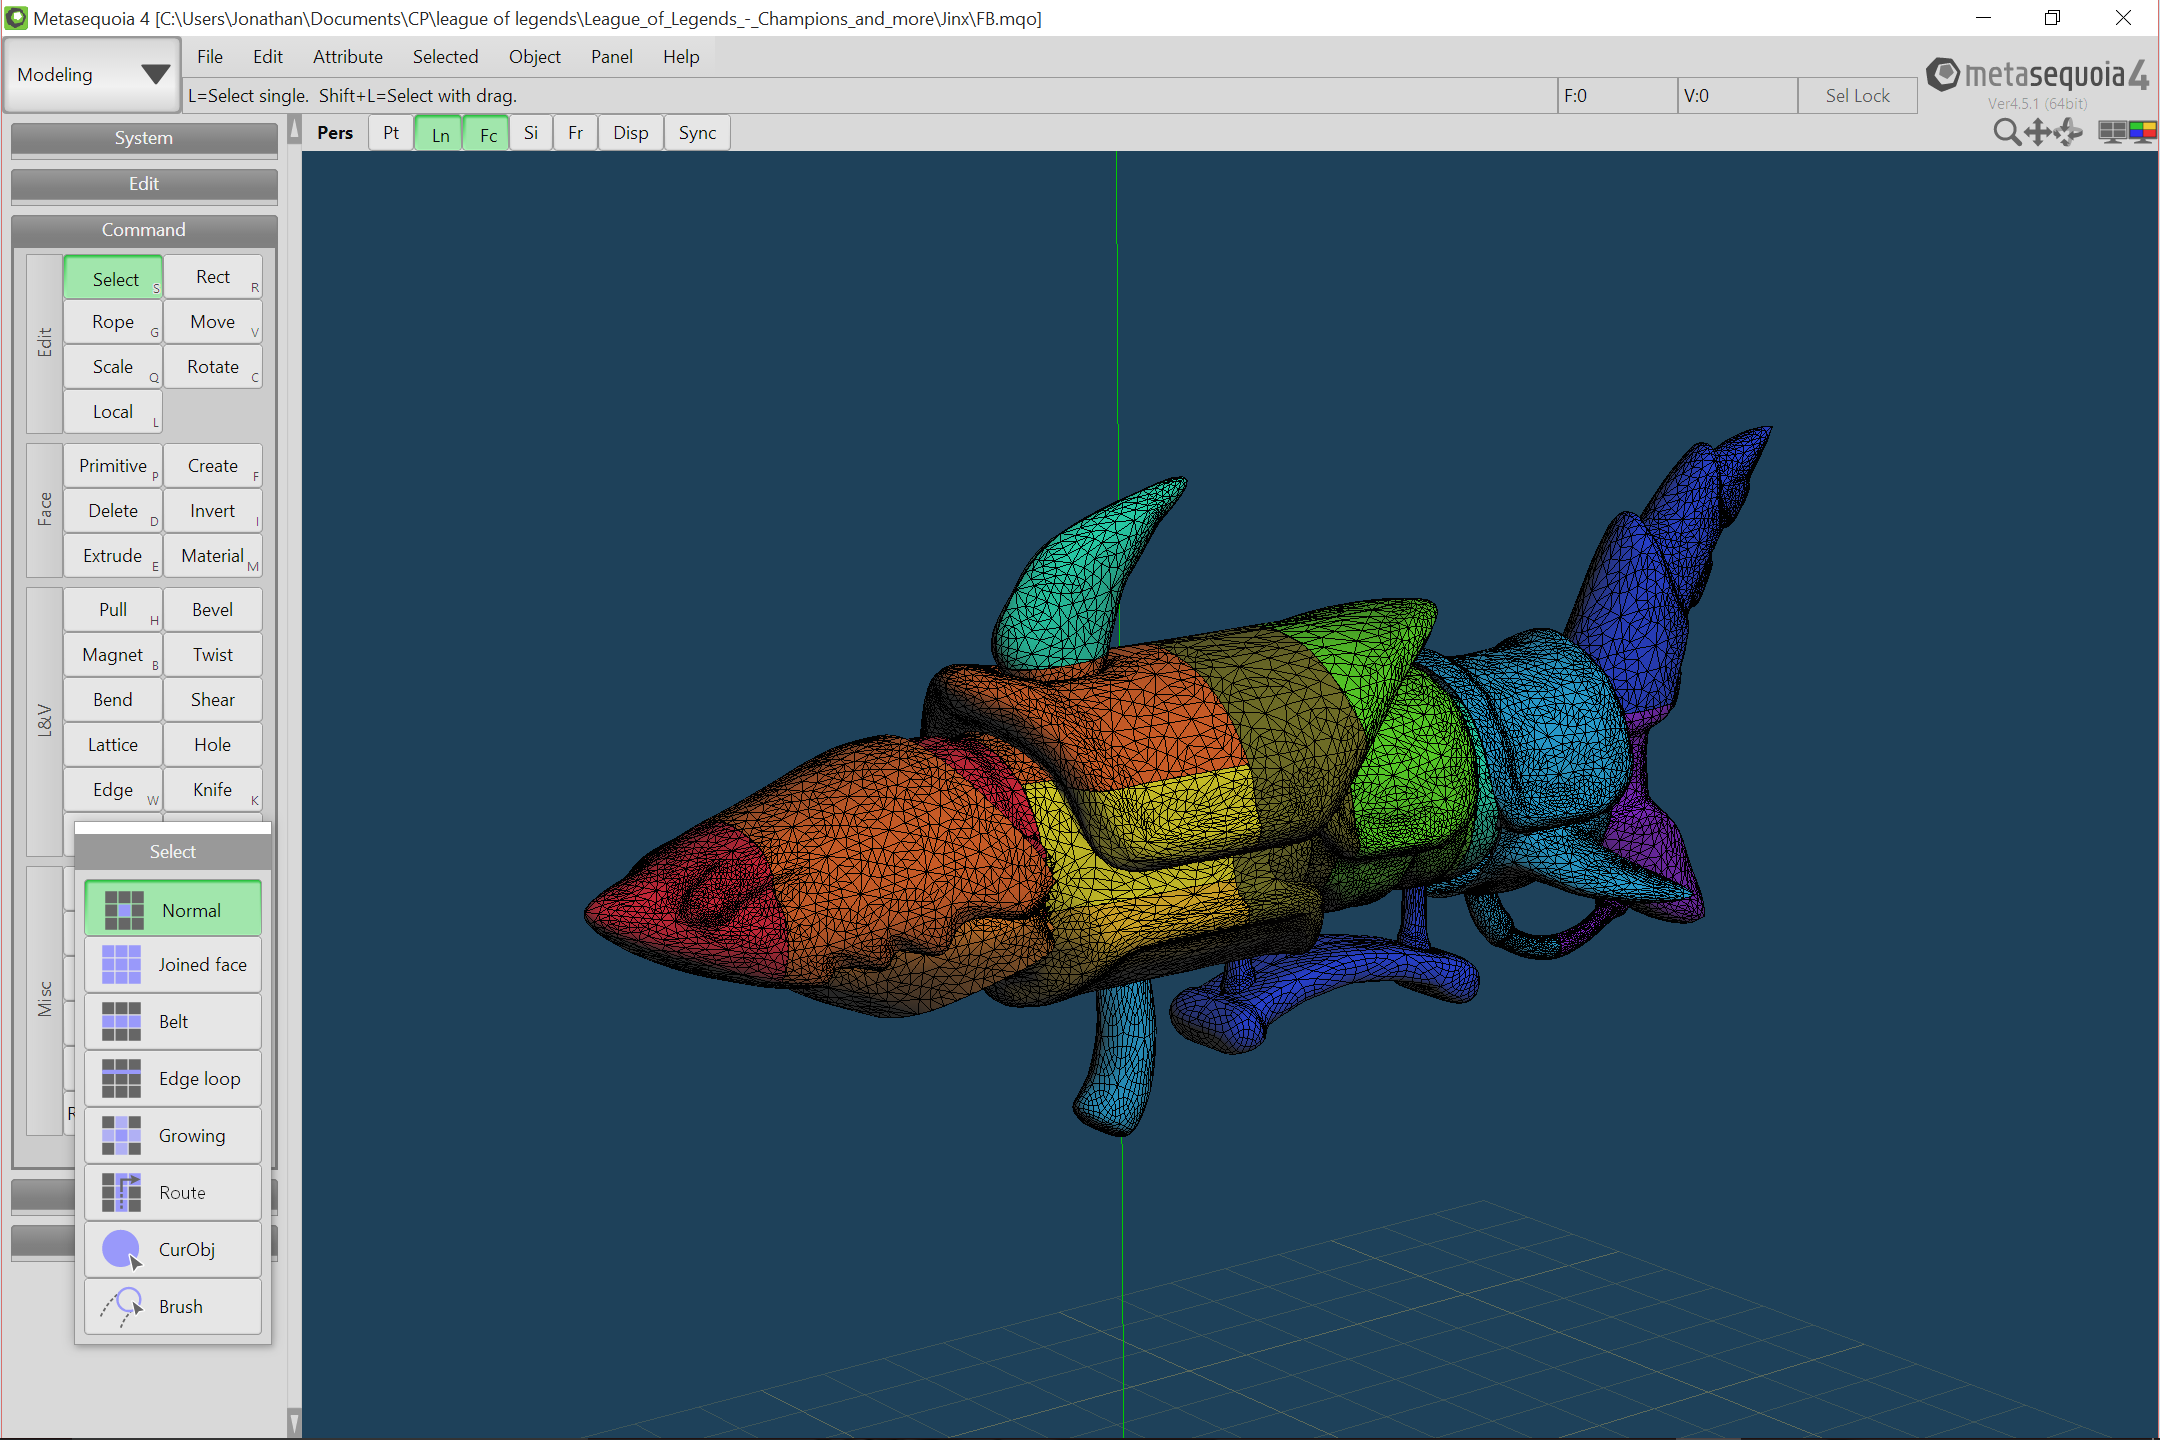Activate the Magnet command

(113, 655)
